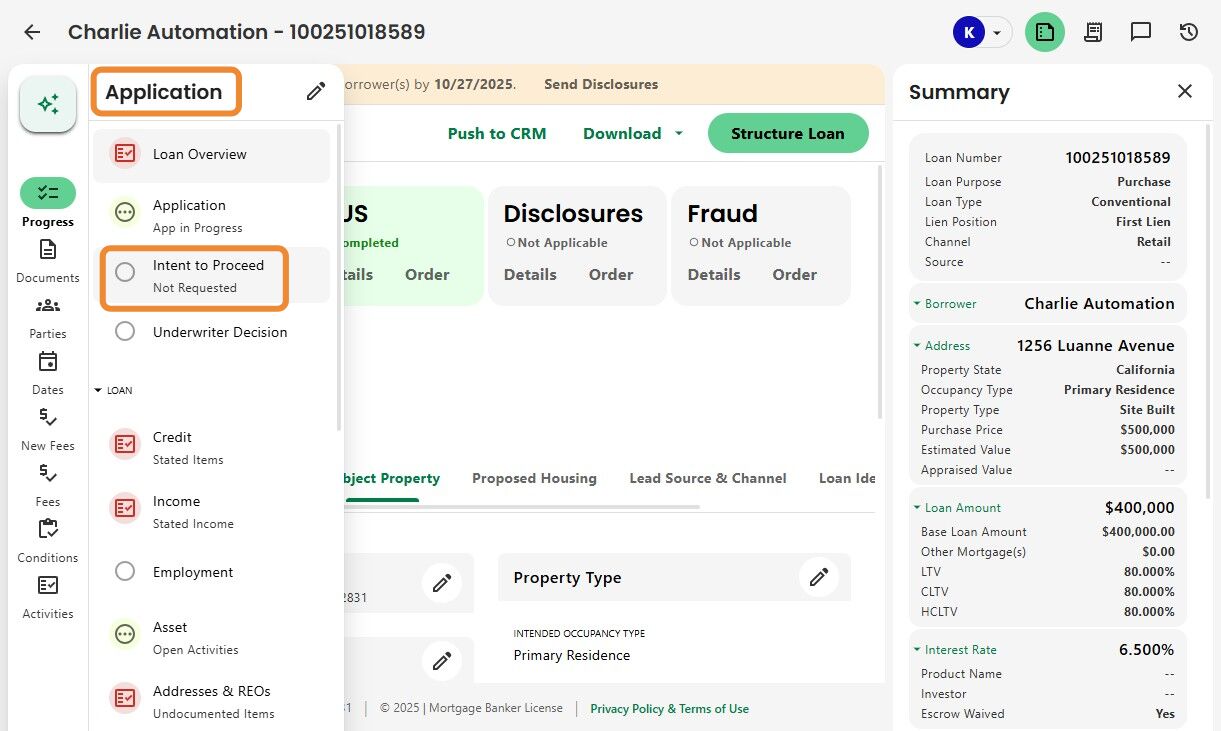Open the Conditions clipboard icon

(48, 529)
